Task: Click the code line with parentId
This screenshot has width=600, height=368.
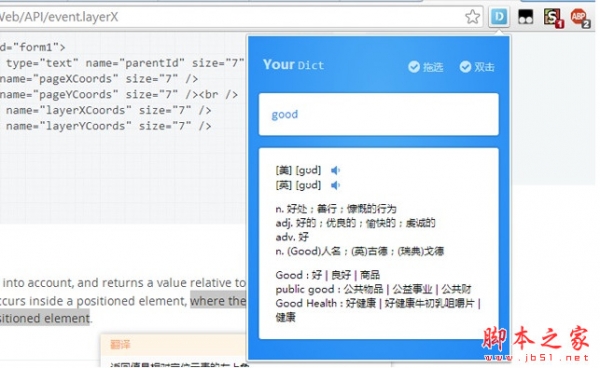Action: 125,63
